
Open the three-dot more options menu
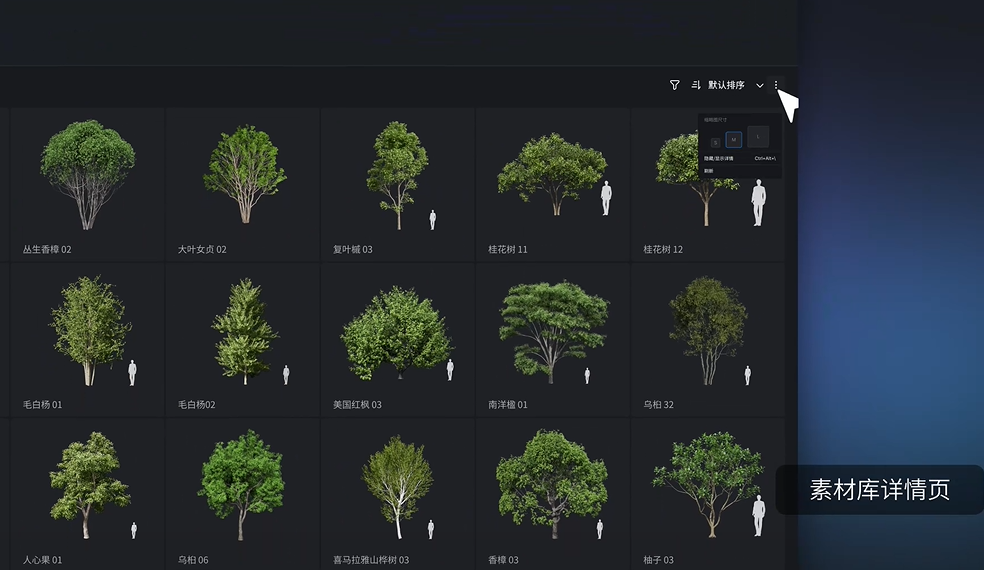(776, 85)
